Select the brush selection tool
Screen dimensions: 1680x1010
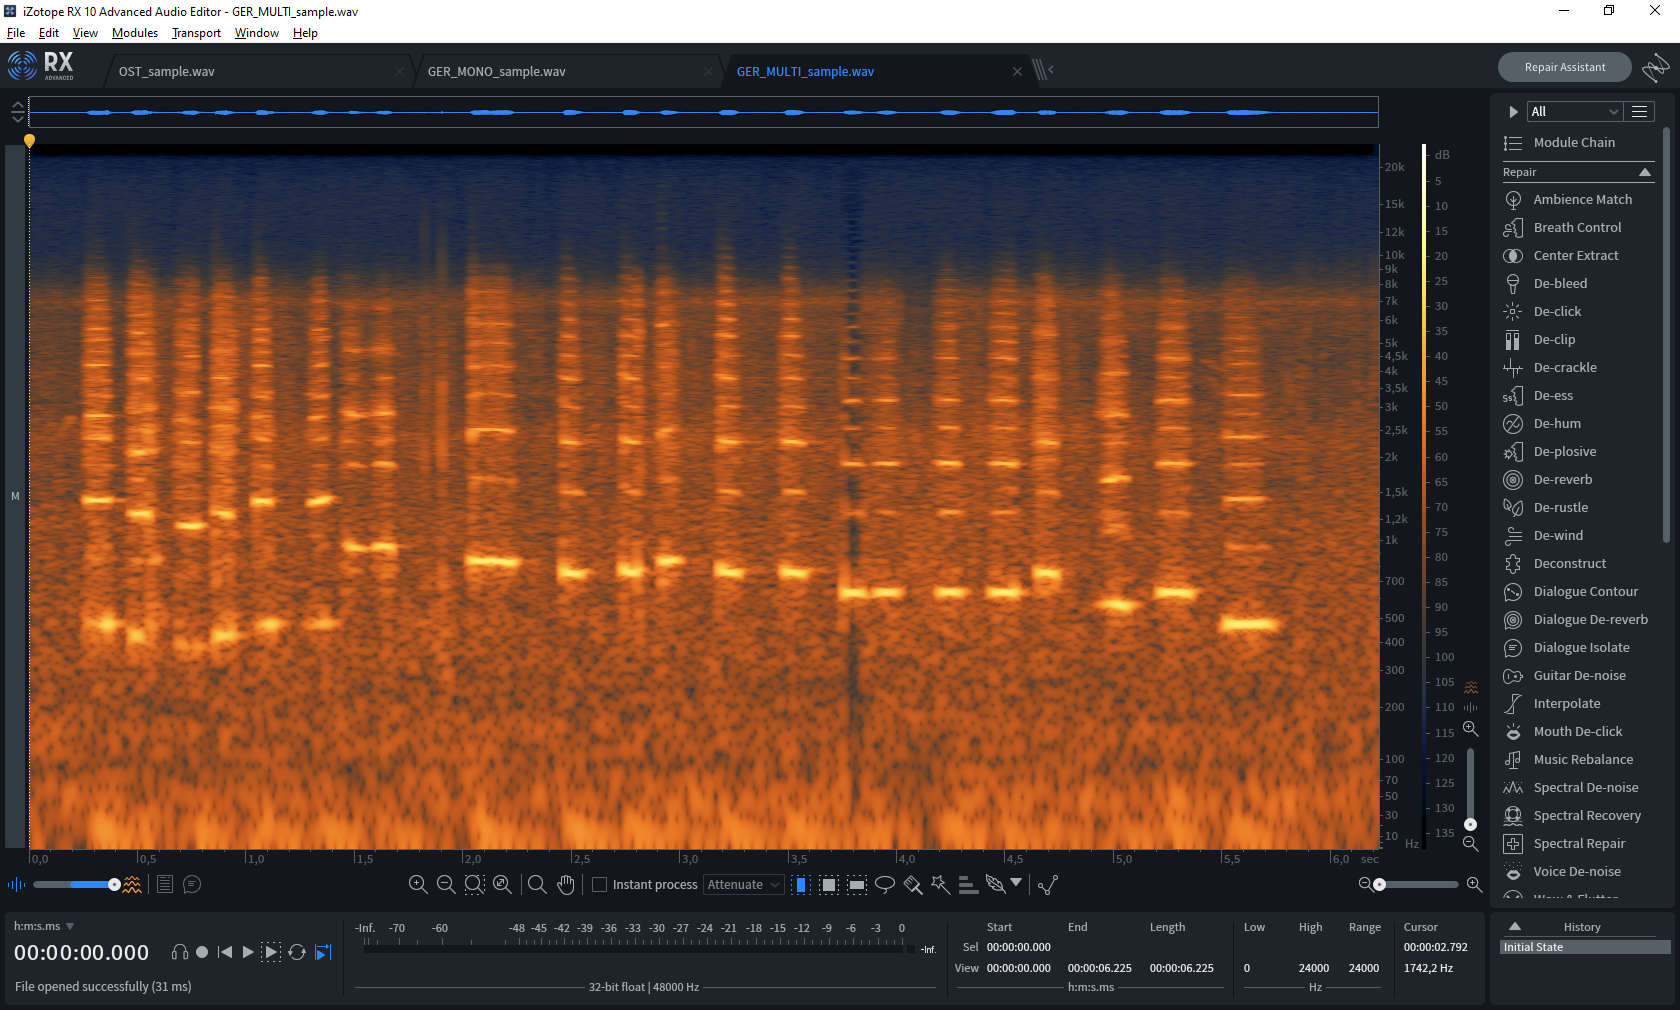(x=913, y=885)
